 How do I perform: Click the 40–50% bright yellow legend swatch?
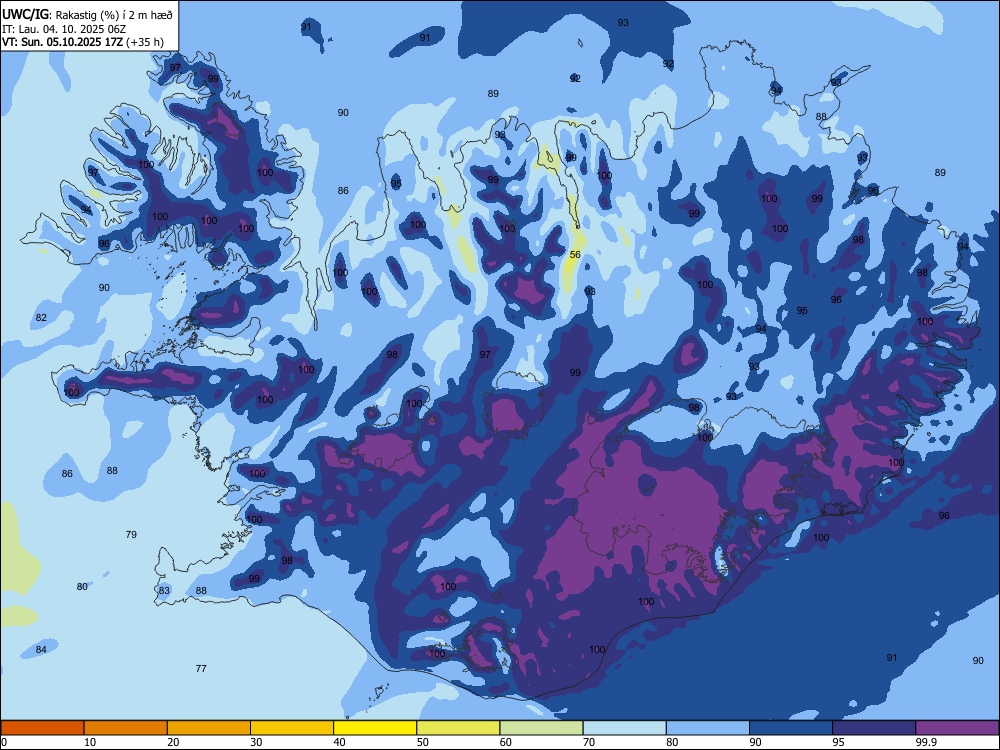click(375, 728)
